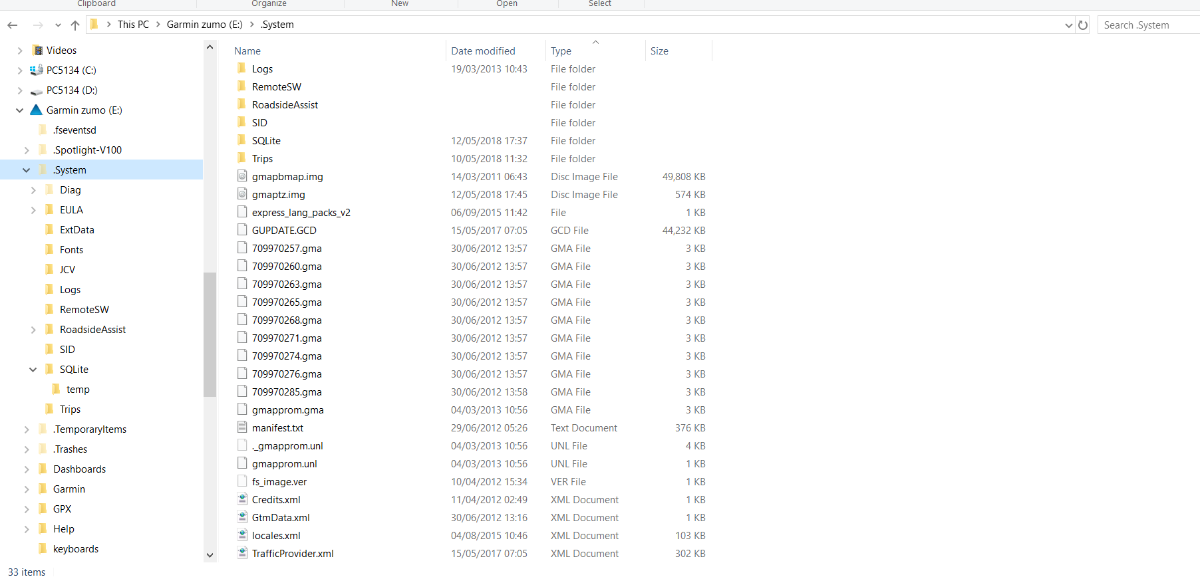This screenshot has width=1200, height=577.
Task: Select the 709970285.gma file name
Action: click(x=287, y=392)
